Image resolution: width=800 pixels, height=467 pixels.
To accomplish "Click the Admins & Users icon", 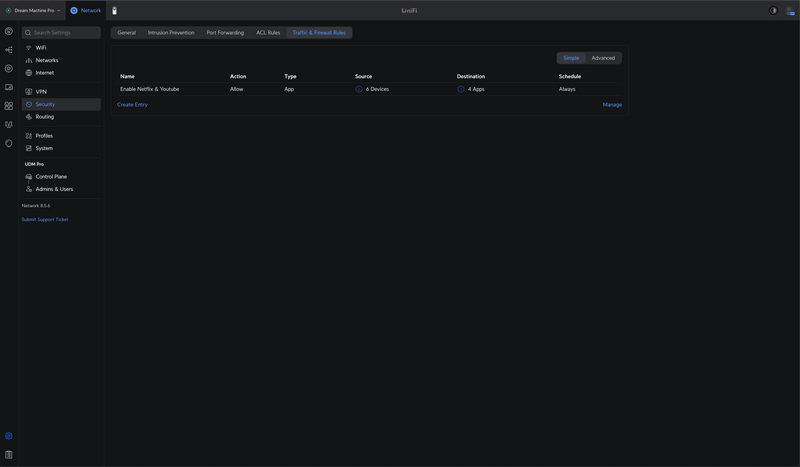I will tap(29, 189).
